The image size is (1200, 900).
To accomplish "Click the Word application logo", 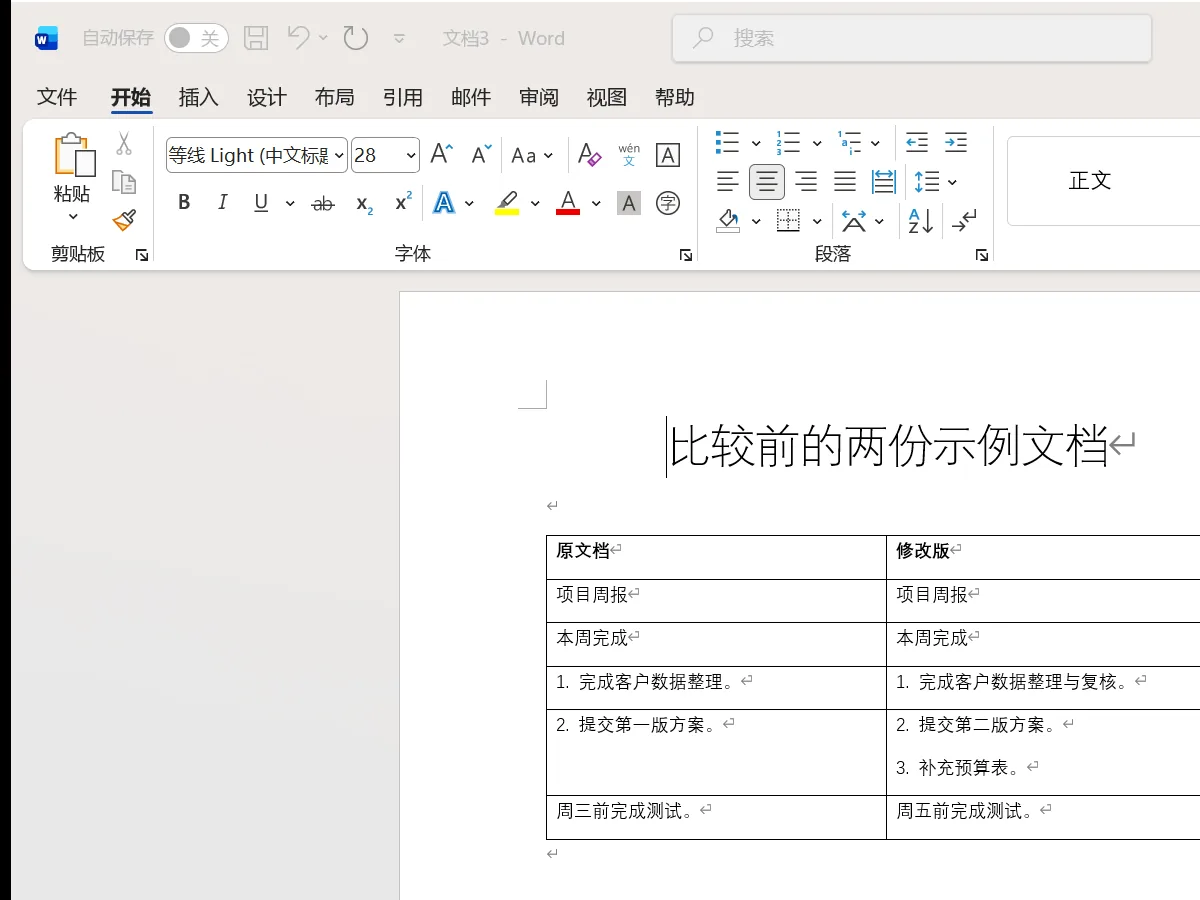I will point(46,39).
